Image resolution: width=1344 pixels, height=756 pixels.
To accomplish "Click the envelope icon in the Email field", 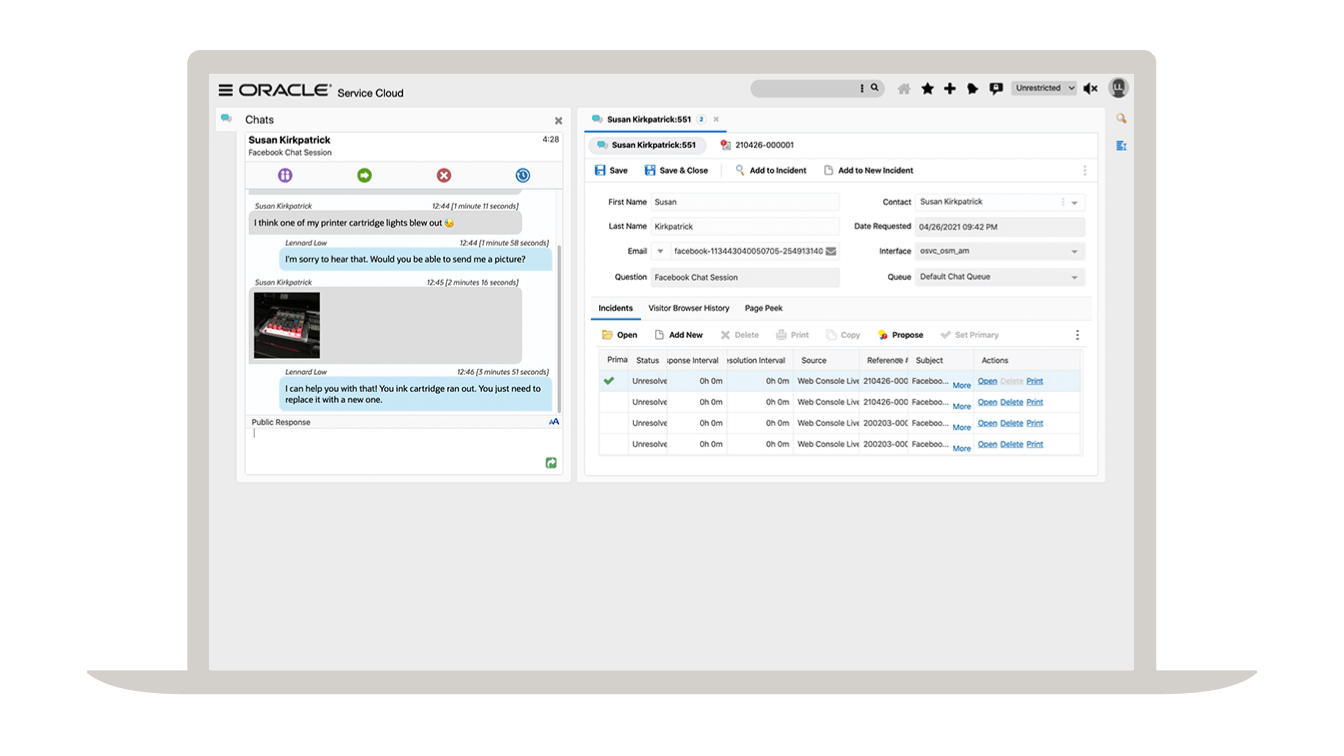I will 830,252.
